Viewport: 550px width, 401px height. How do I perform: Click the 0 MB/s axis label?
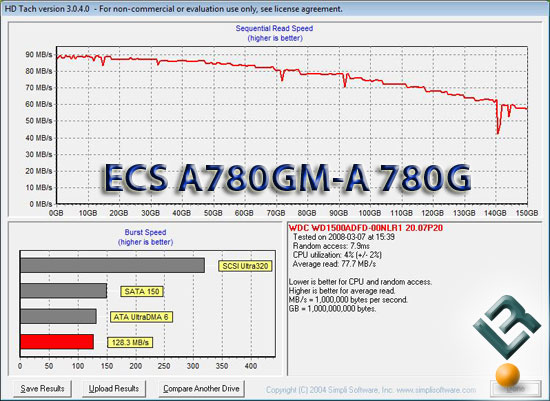[x=41, y=204]
